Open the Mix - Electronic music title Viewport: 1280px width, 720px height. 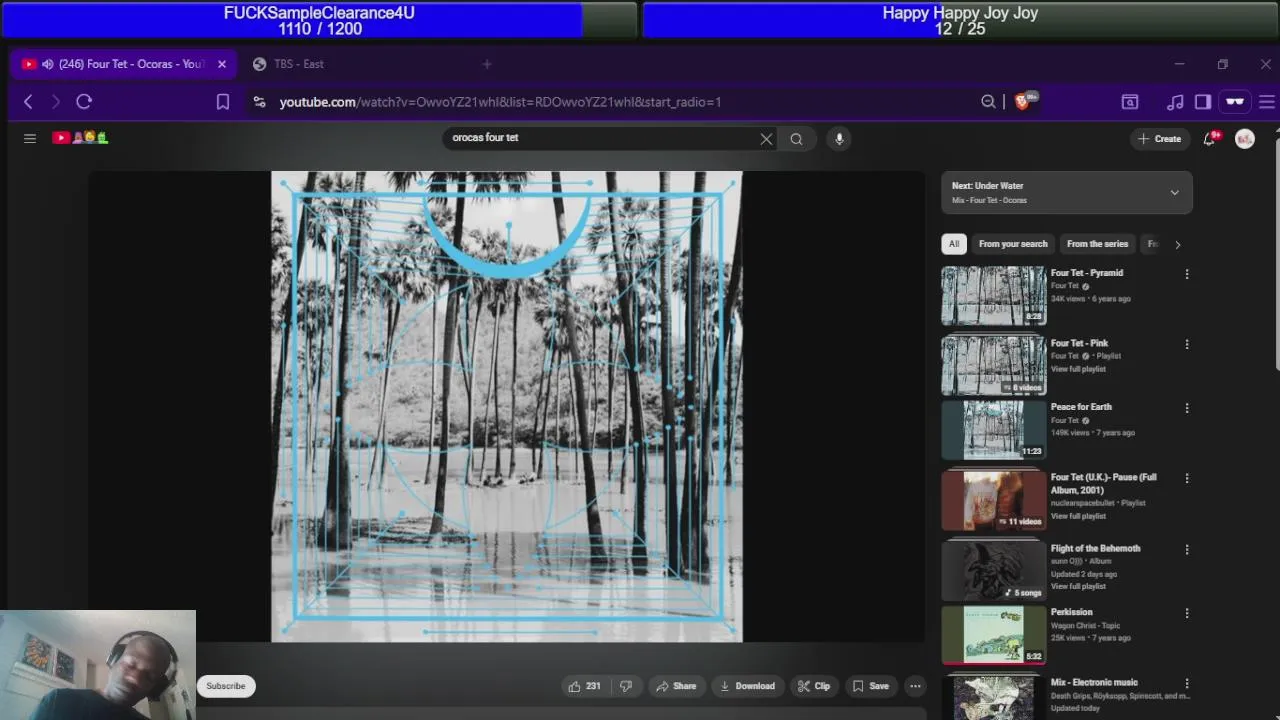1094,682
